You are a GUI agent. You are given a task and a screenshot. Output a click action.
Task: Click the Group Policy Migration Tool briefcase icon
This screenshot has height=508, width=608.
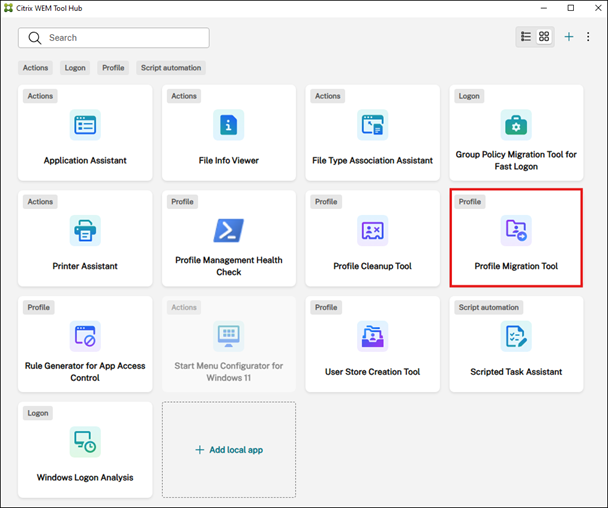pyautogui.click(x=516, y=125)
